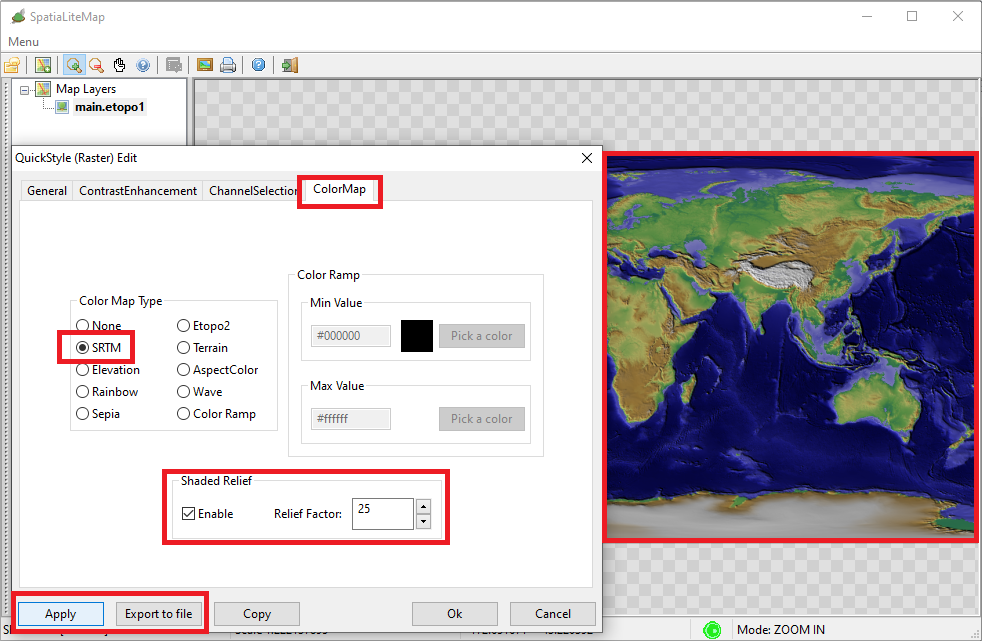This screenshot has width=982, height=641.
Task: Click Max Value Pick a color button
Action: 482,419
